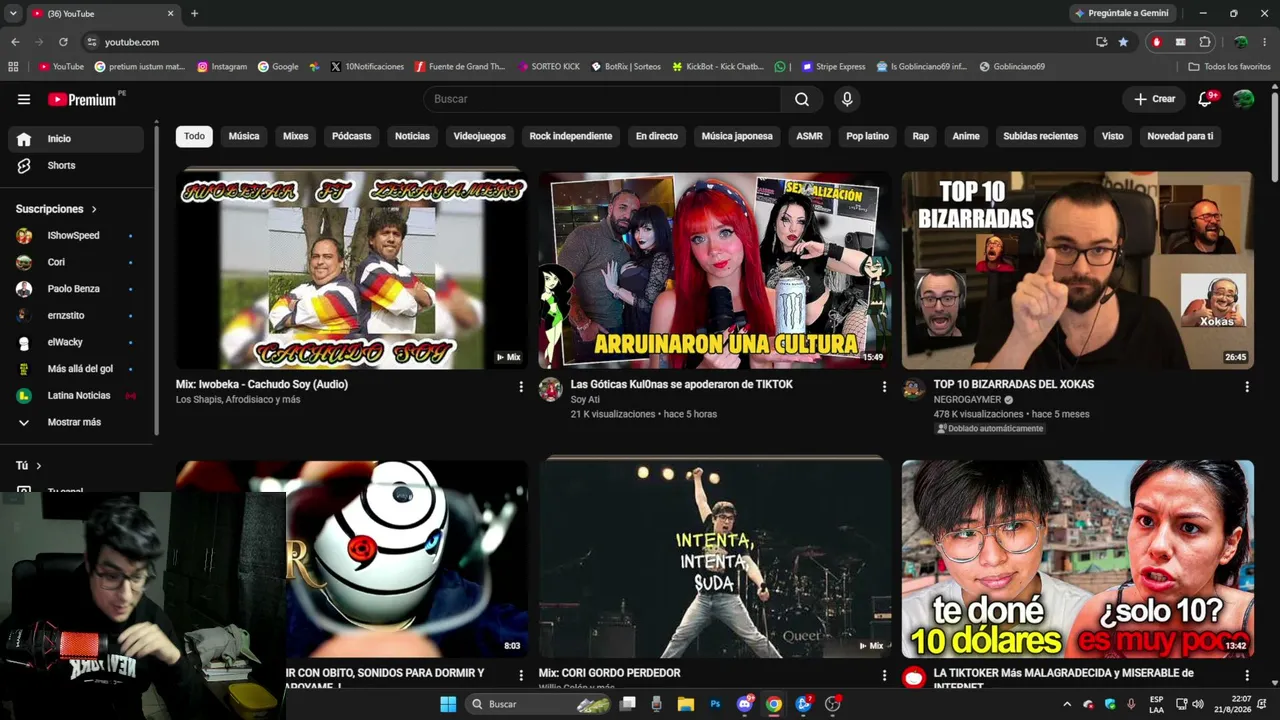Select the Novedad para ti chip
The height and width of the screenshot is (720, 1280).
point(1180,136)
